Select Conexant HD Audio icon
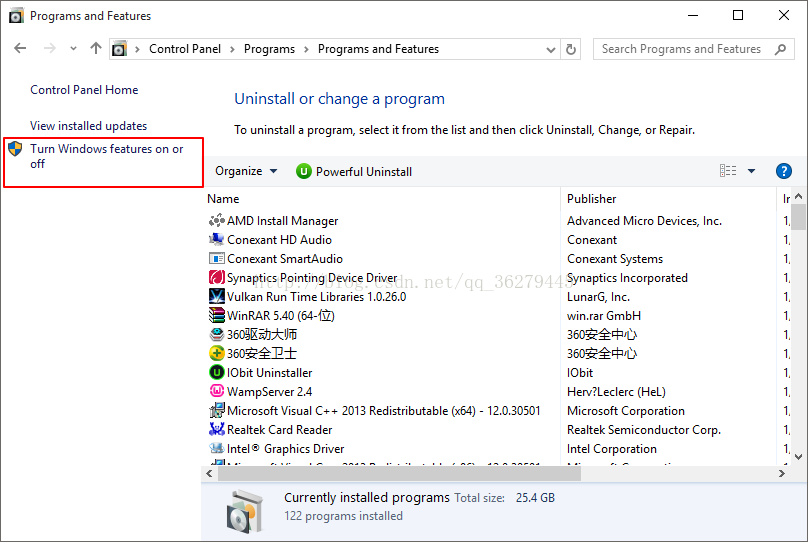Image resolution: width=808 pixels, height=542 pixels. 217,240
